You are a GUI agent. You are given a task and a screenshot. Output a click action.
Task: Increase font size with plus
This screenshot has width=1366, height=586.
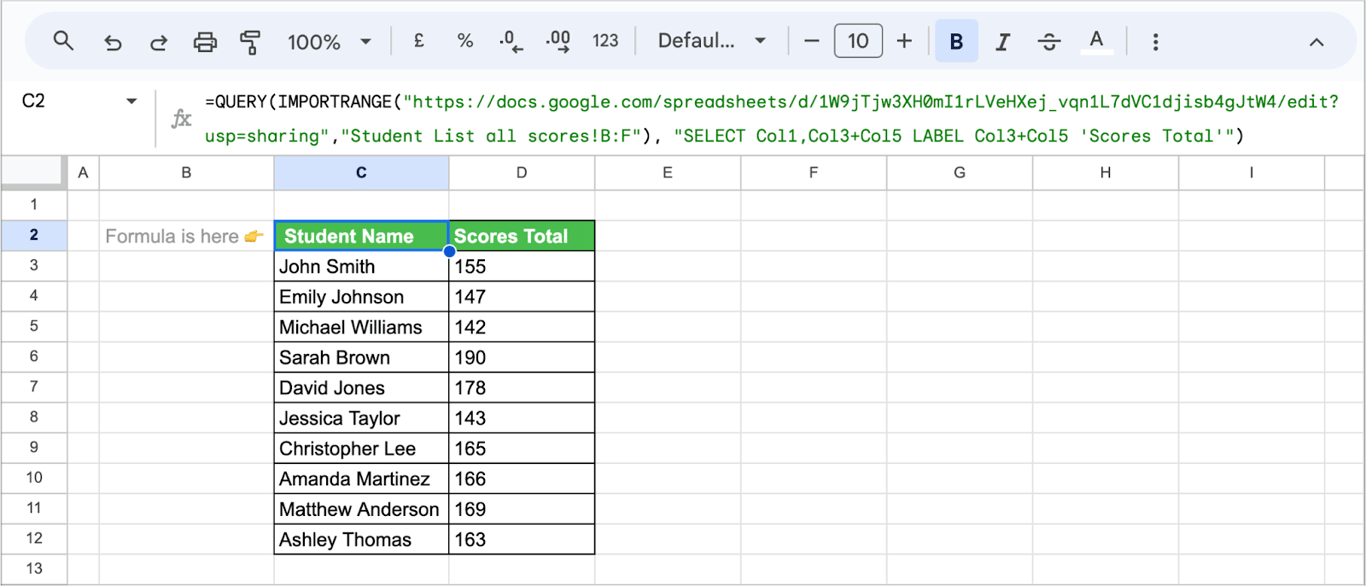(x=904, y=41)
